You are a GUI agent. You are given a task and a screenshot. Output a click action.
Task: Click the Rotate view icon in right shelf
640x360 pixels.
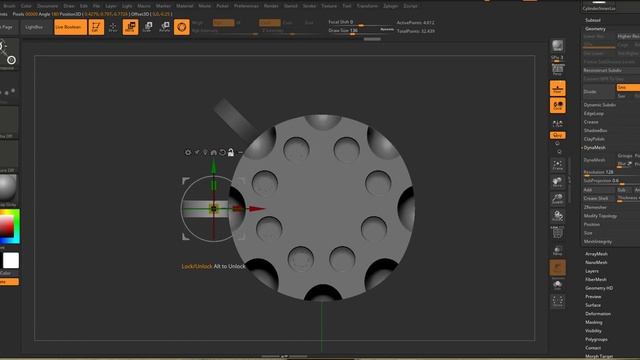click(558, 216)
